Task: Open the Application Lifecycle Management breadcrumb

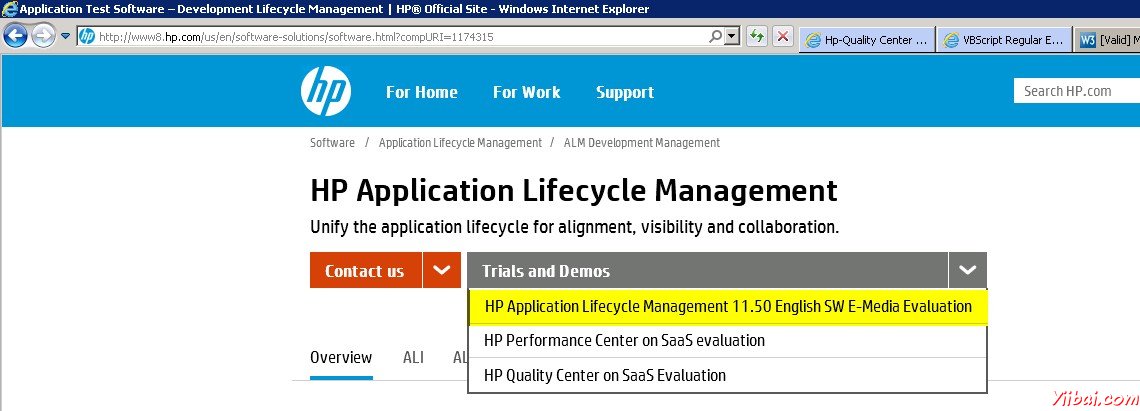Action: point(460,143)
